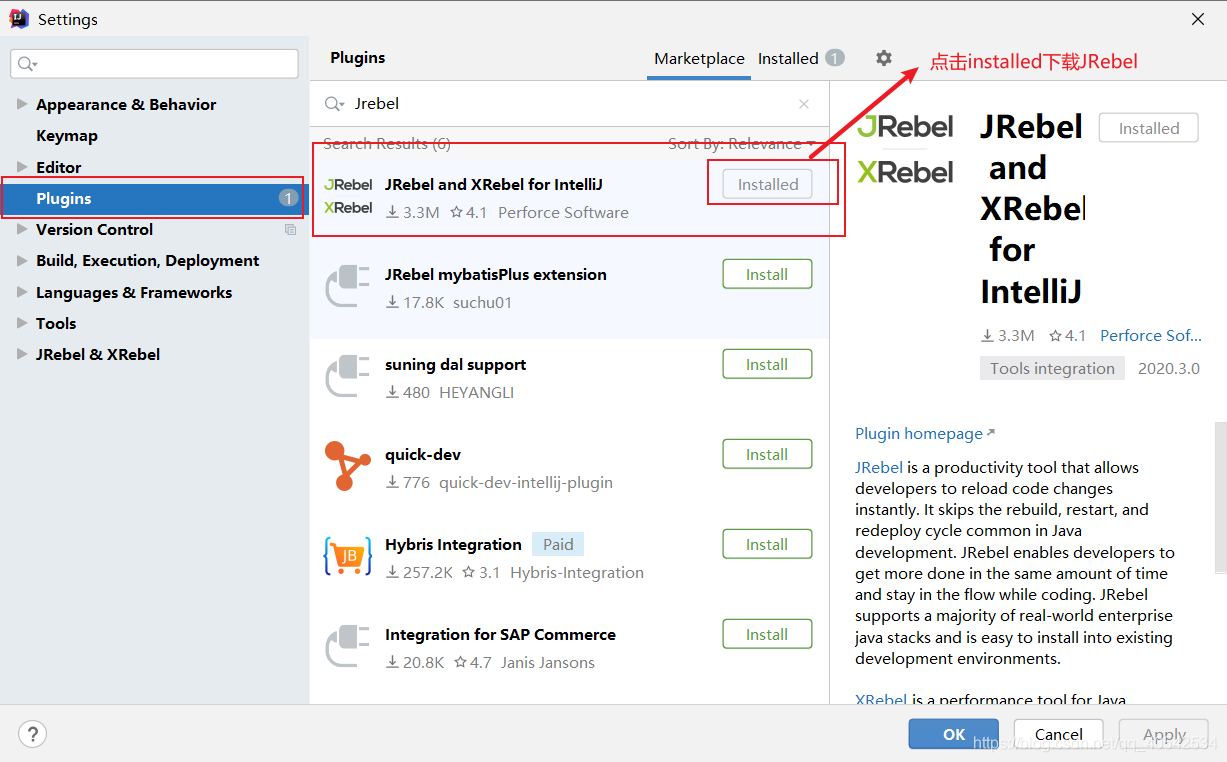Open help with the question mark icon

pyautogui.click(x=32, y=733)
